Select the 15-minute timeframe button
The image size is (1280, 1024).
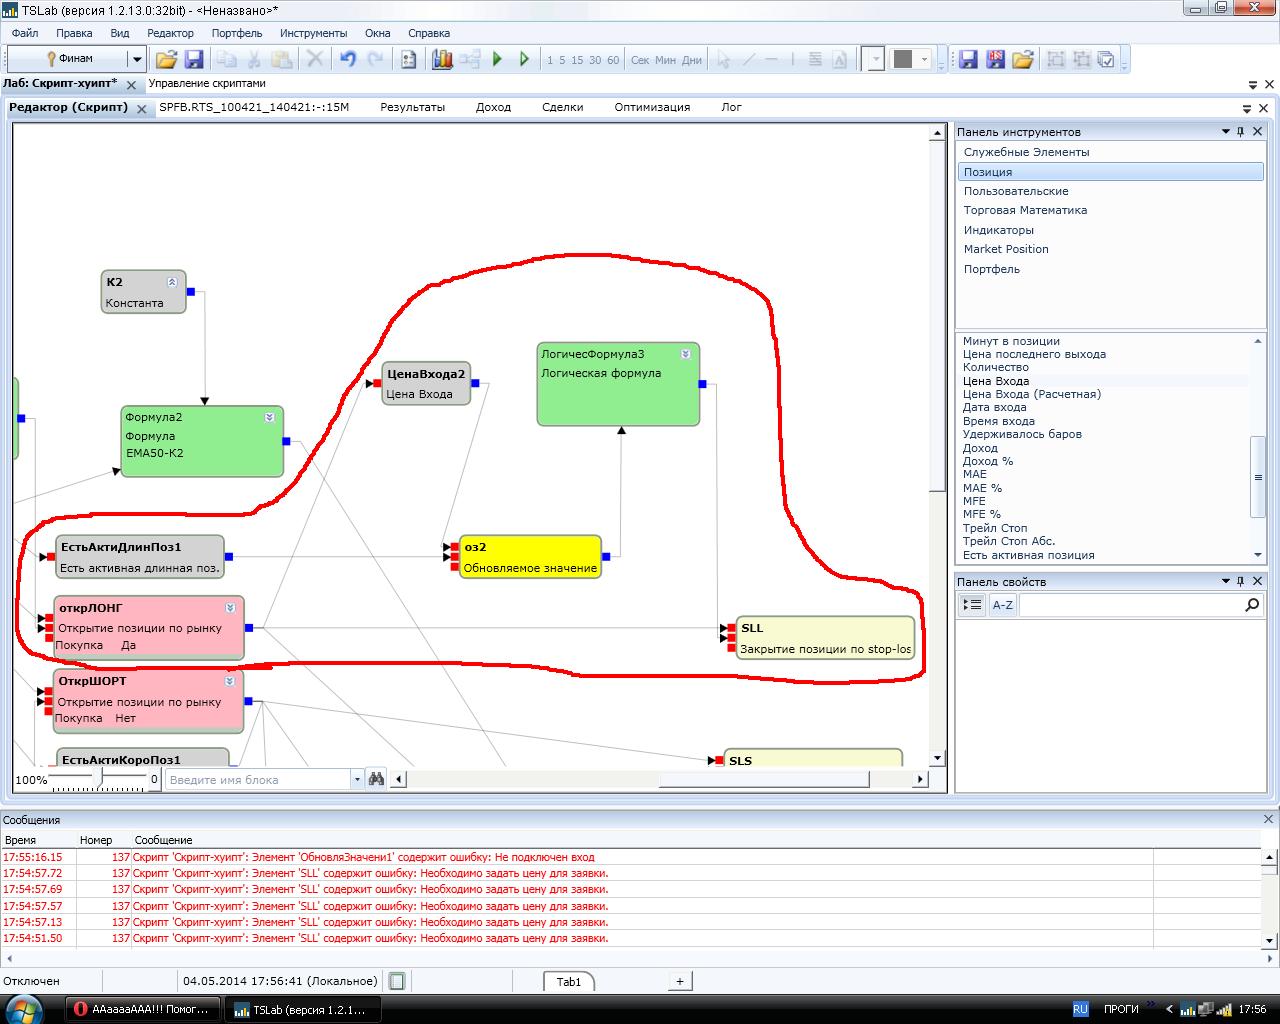tap(577, 60)
